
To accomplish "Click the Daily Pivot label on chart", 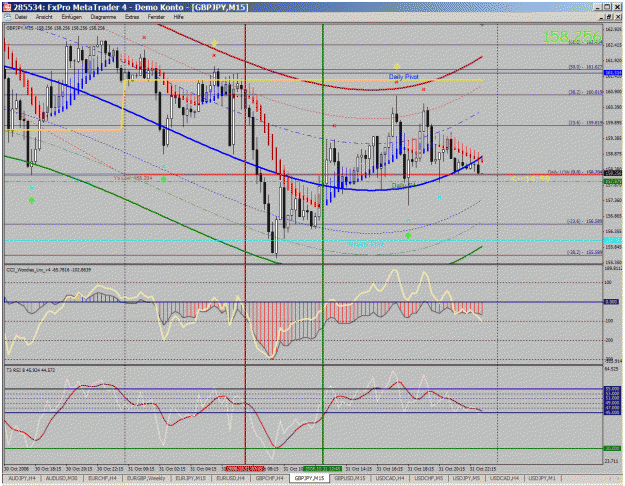I will [403, 77].
